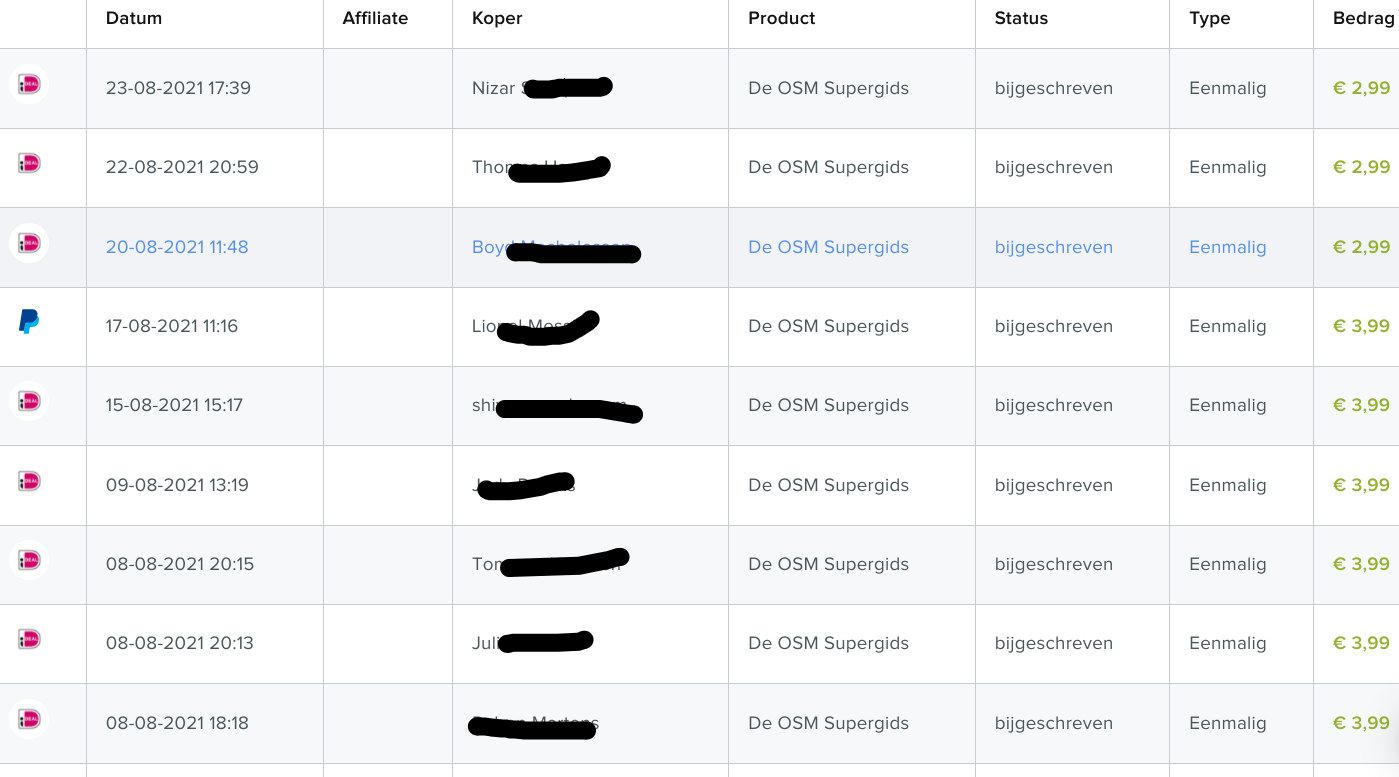Select the € 3,99 amount on PayPal row
This screenshot has width=1399, height=777.
[1361, 326]
